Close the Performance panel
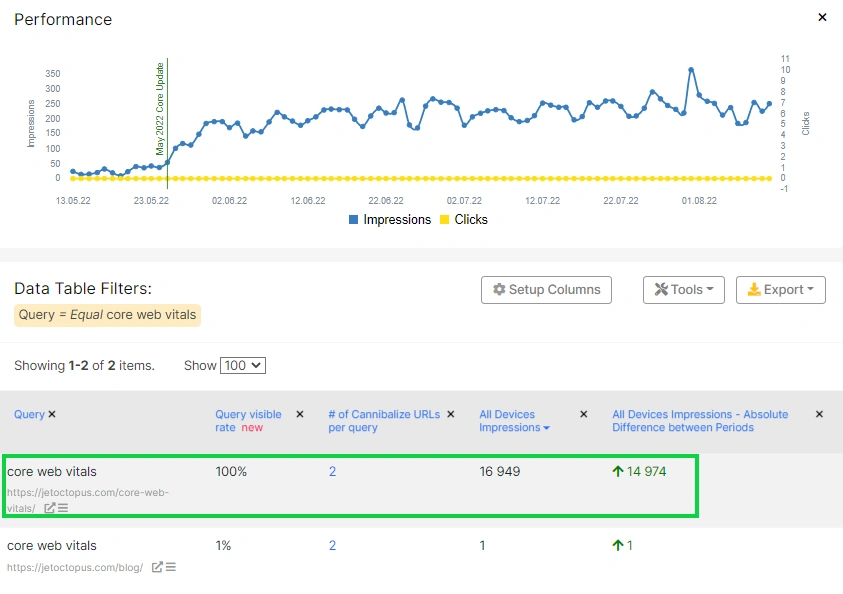 click(x=823, y=18)
